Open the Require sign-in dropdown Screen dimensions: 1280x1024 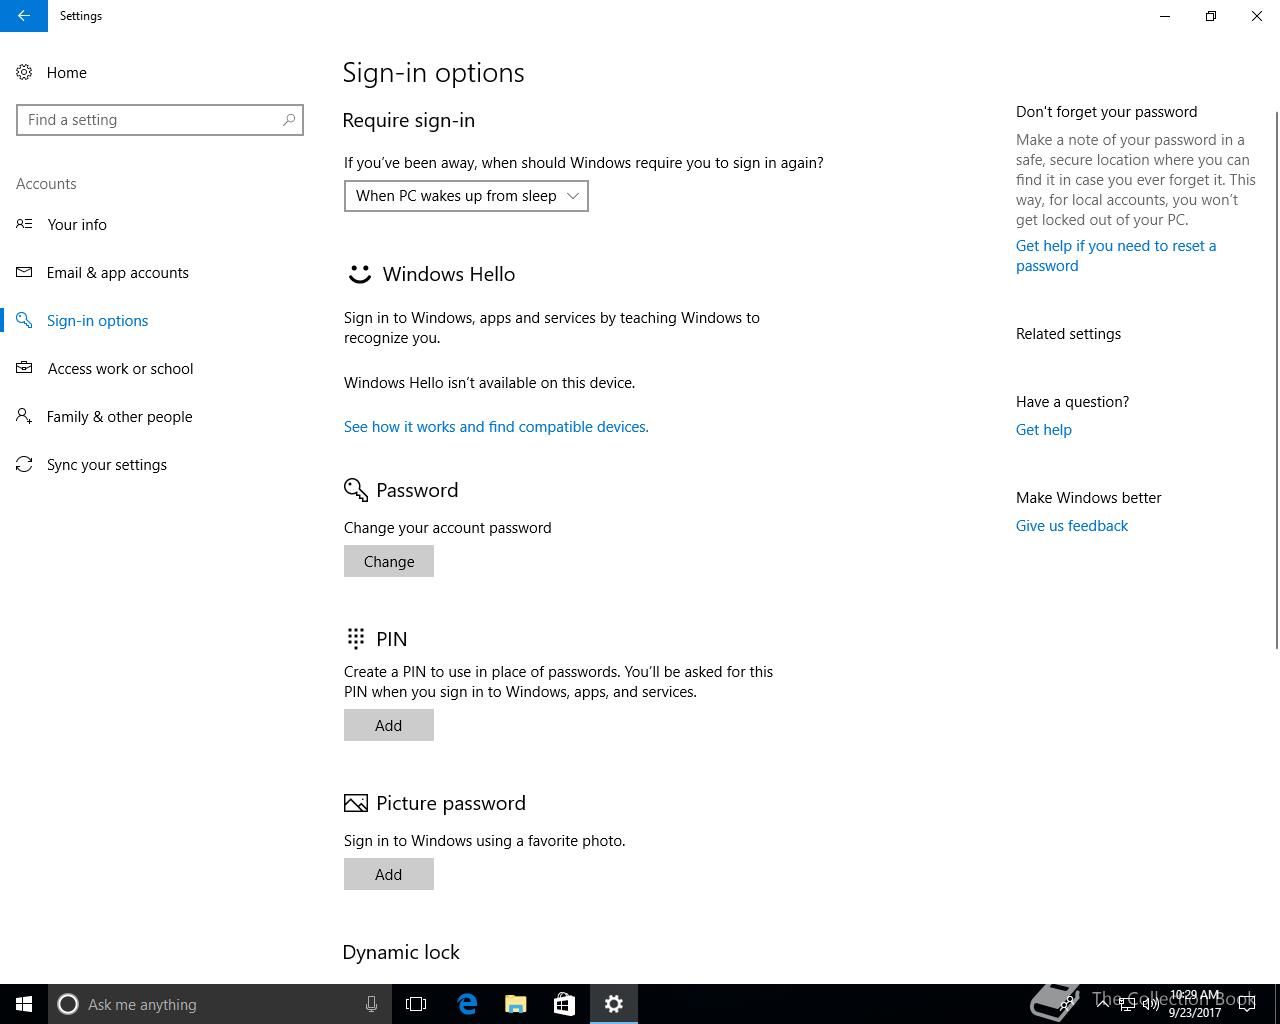point(466,196)
